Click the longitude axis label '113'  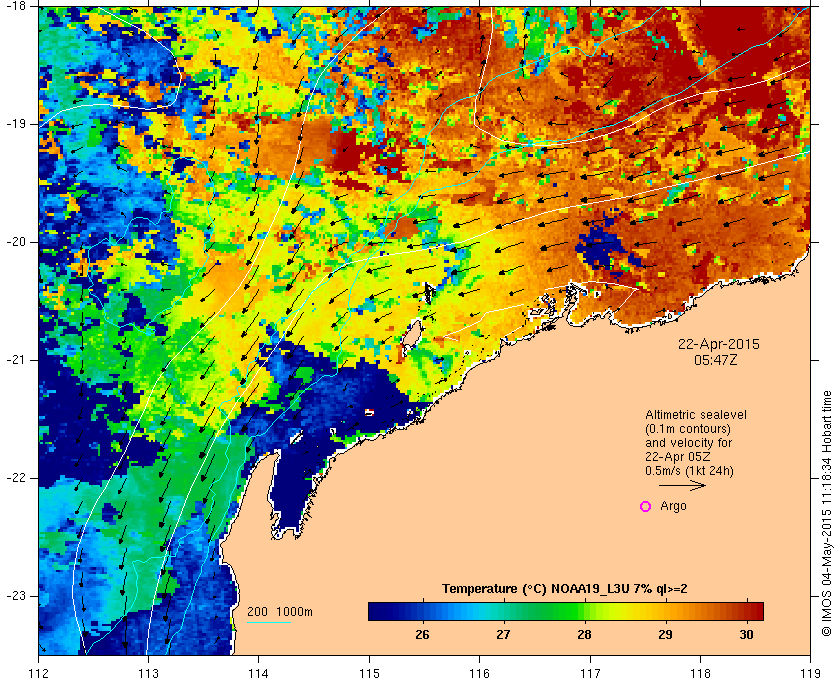point(148,673)
